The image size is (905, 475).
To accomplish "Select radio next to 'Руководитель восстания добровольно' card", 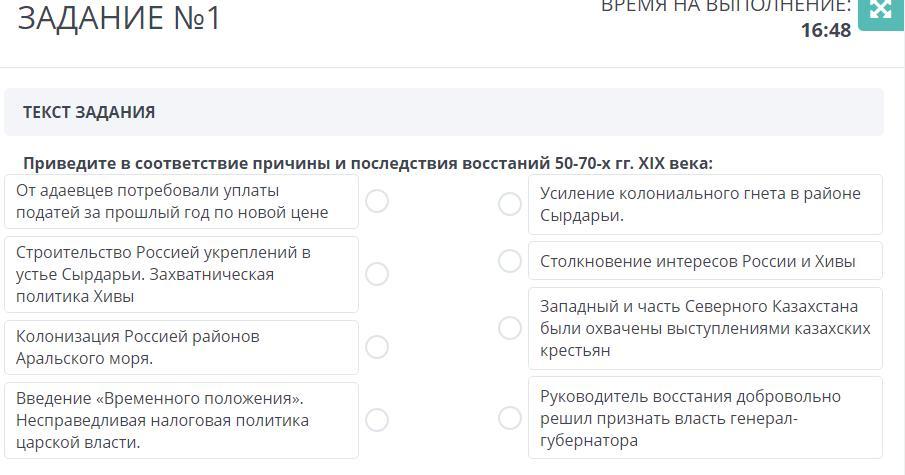I will click(510, 418).
